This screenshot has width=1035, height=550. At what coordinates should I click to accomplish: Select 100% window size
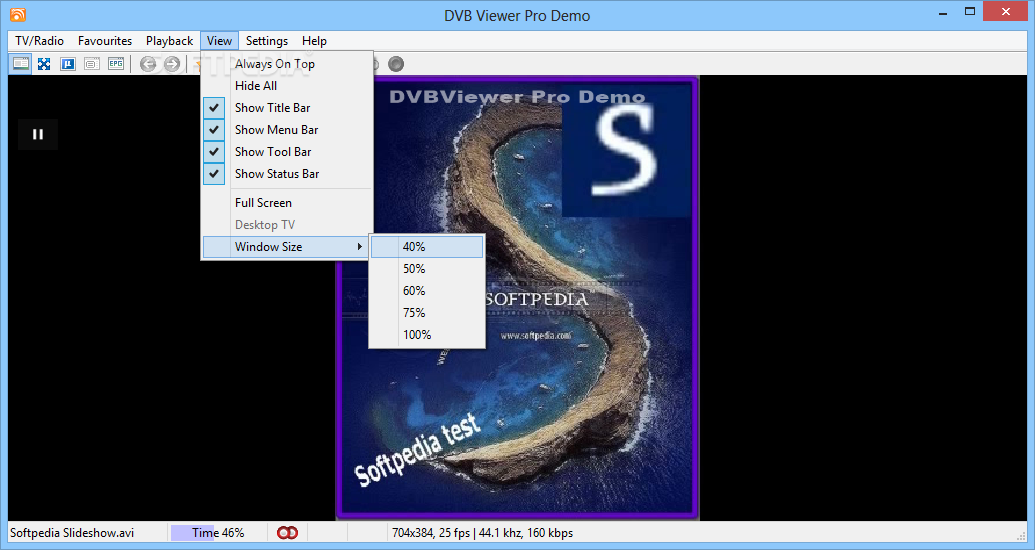(427, 335)
